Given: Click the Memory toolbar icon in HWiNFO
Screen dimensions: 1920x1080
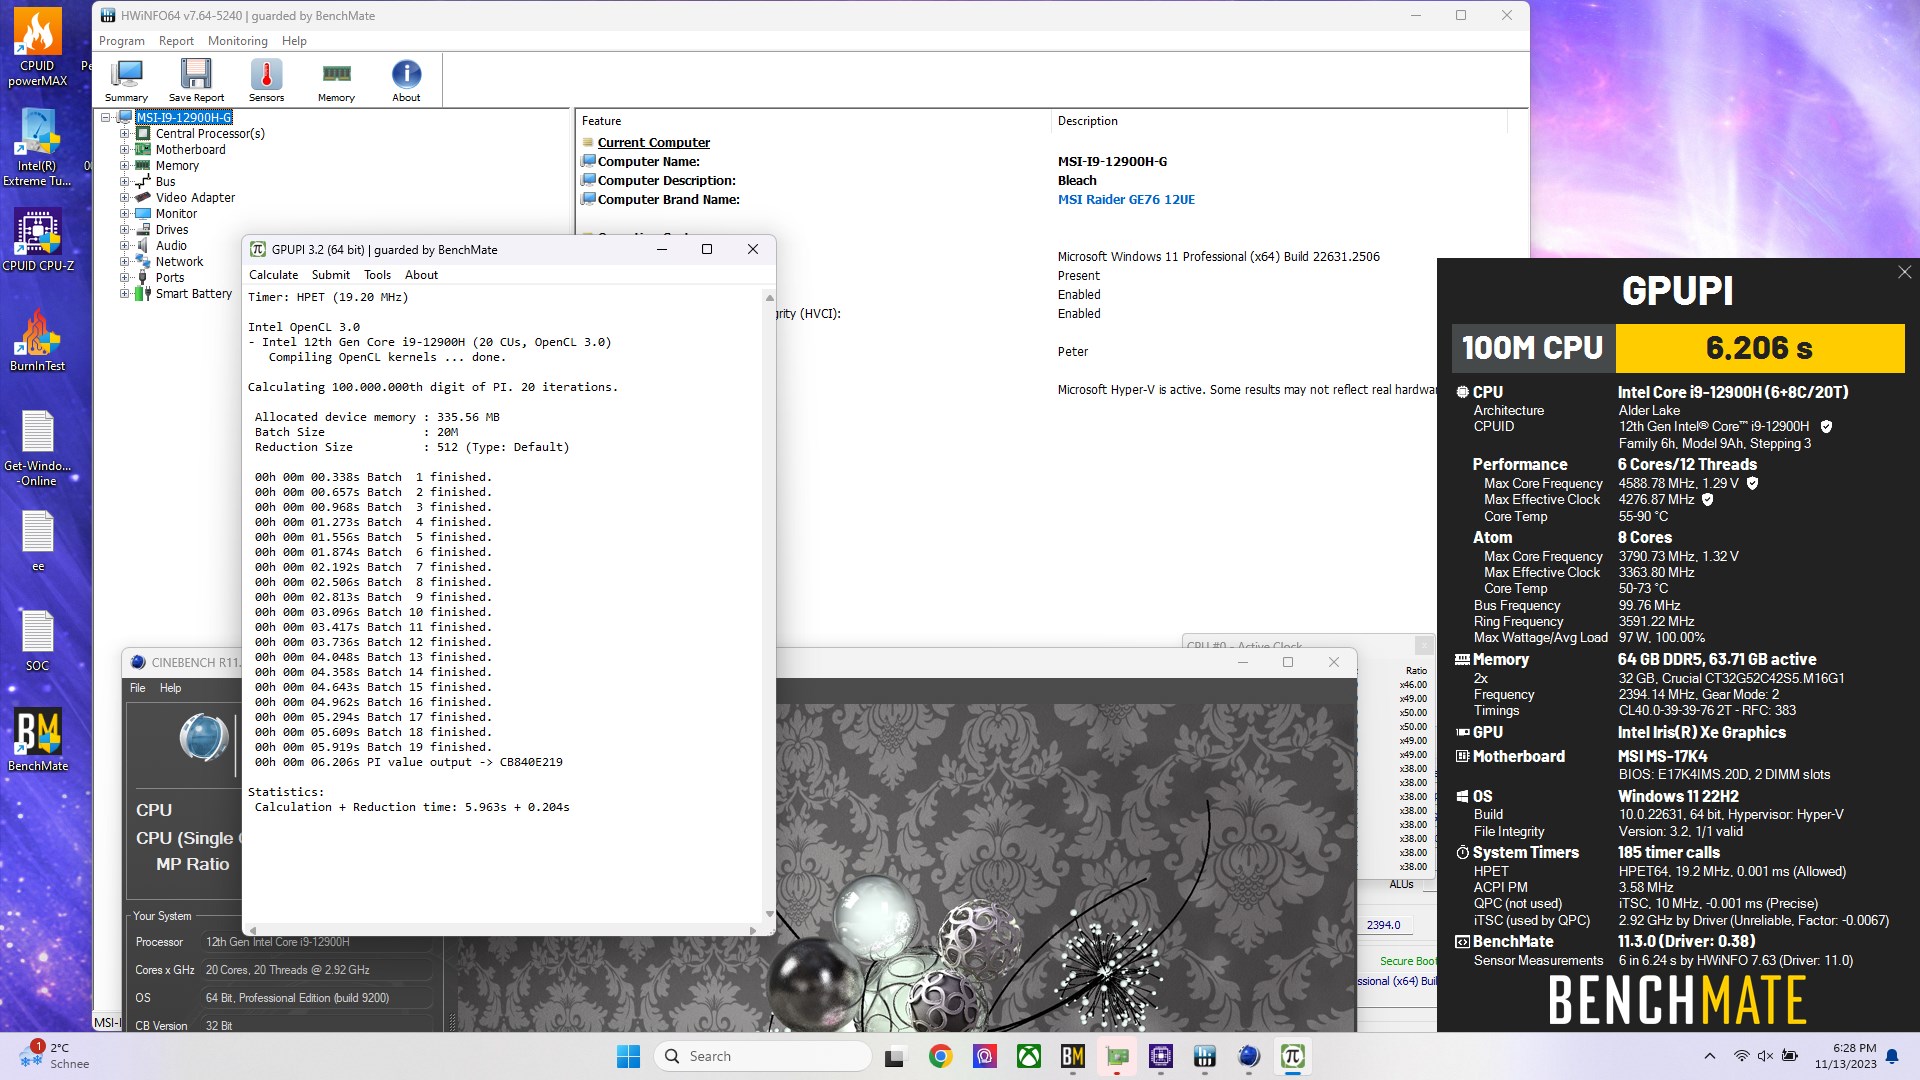Looking at the screenshot, I should [336, 80].
